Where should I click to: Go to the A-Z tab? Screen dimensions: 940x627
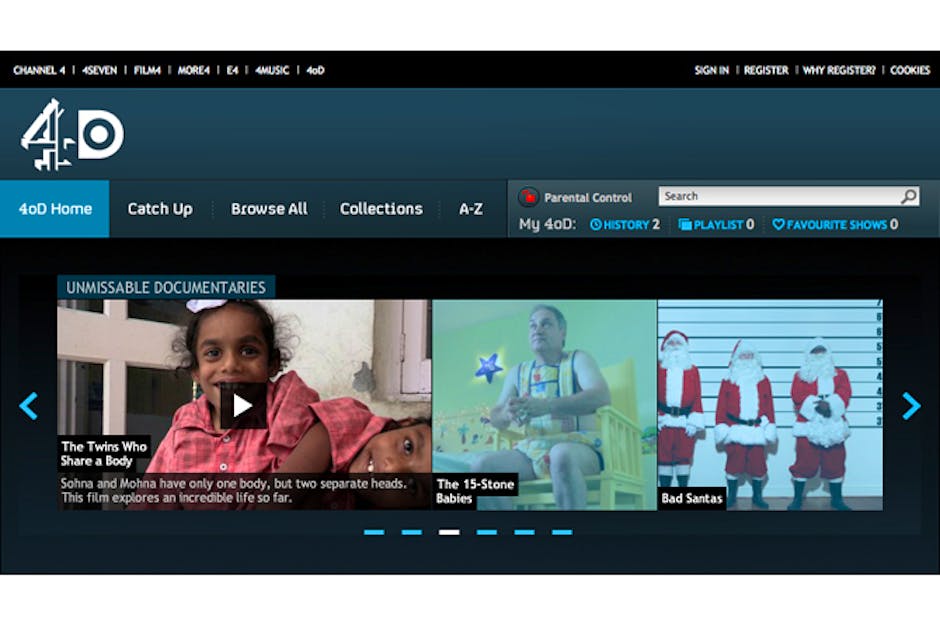coord(471,209)
